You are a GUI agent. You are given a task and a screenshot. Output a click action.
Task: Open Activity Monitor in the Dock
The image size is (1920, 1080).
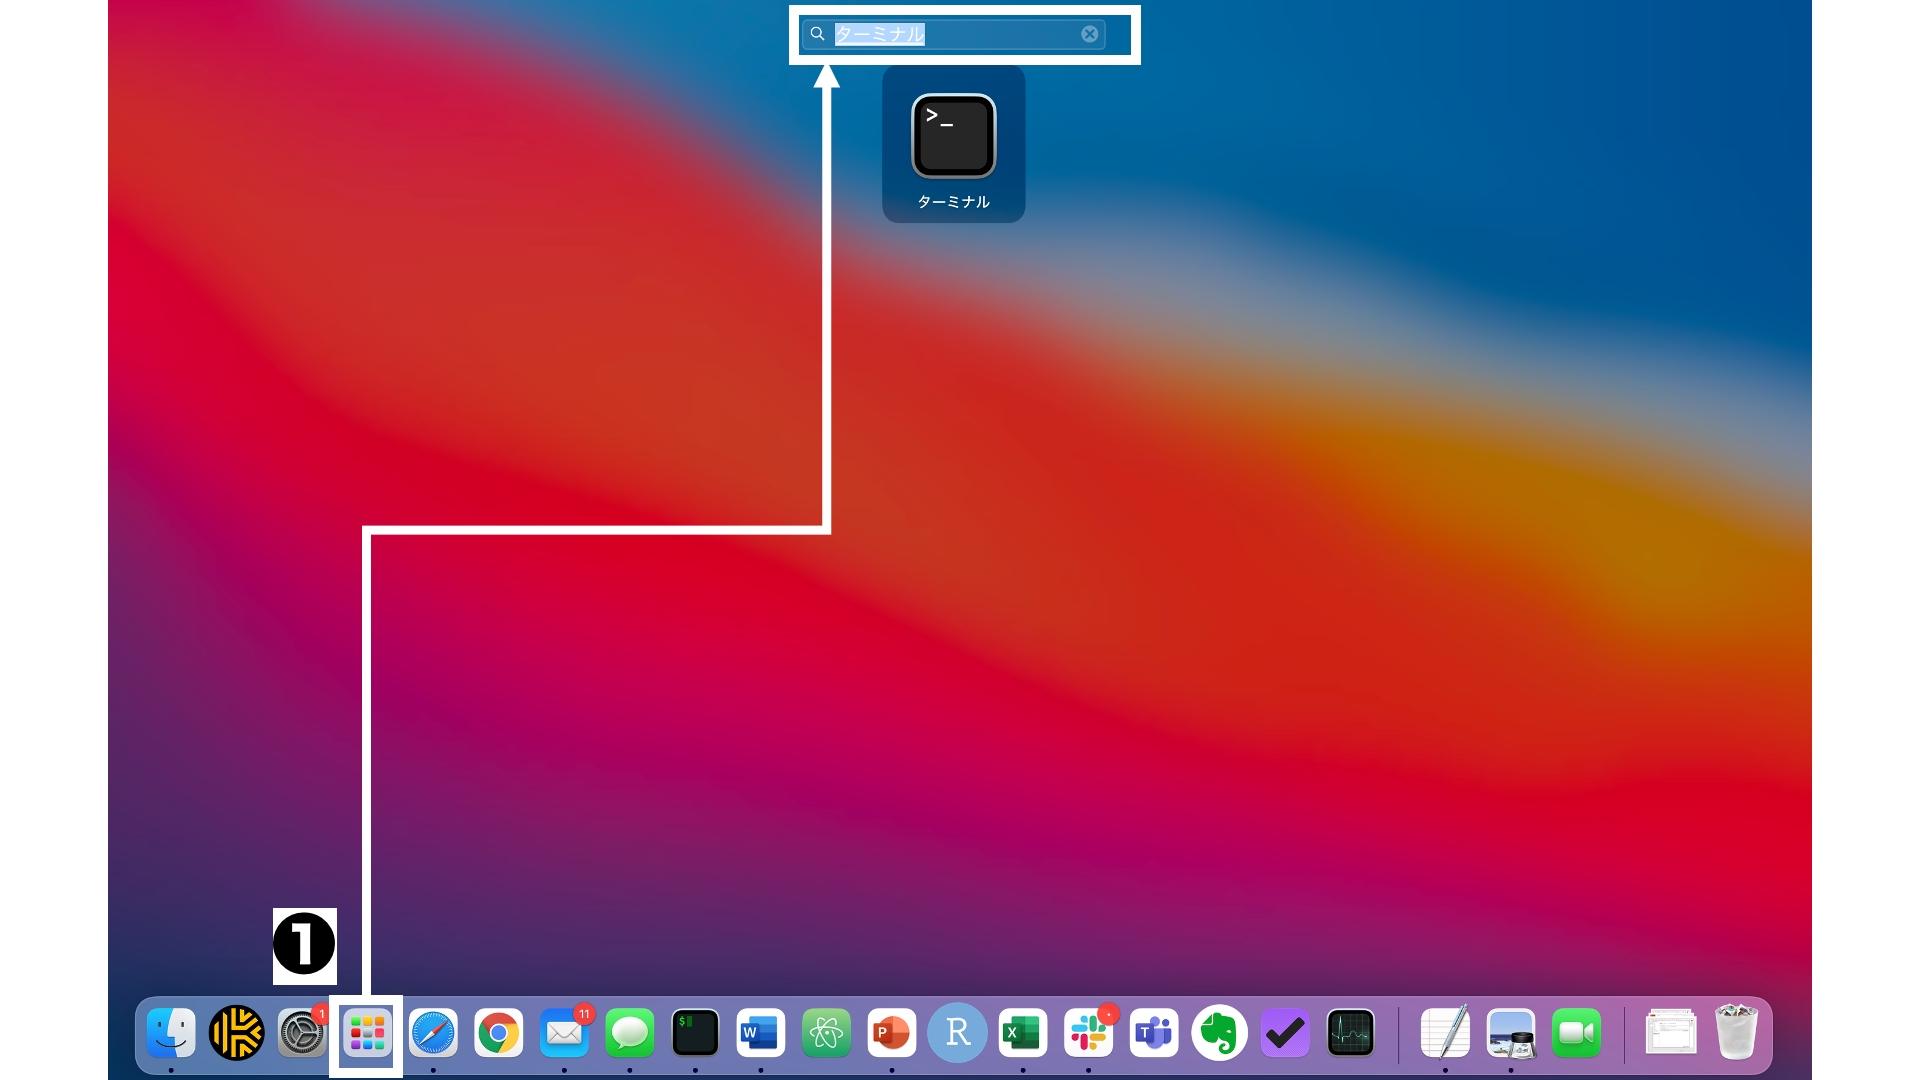1350,1033
